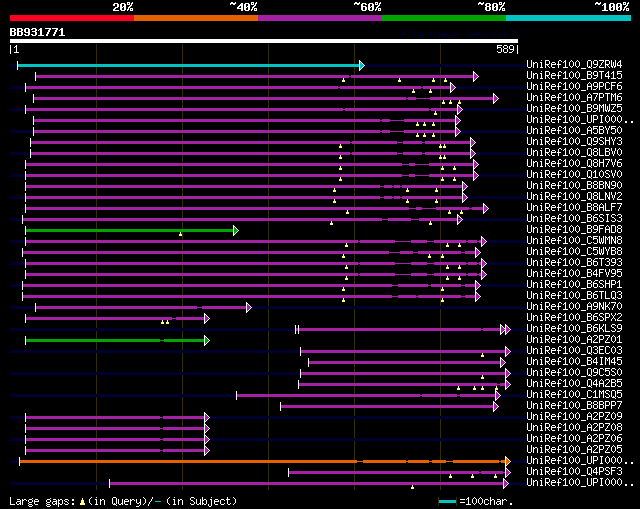Select the UniRef100_Q9C5S0 label
This screenshot has height=509, width=640.
tap(574, 373)
